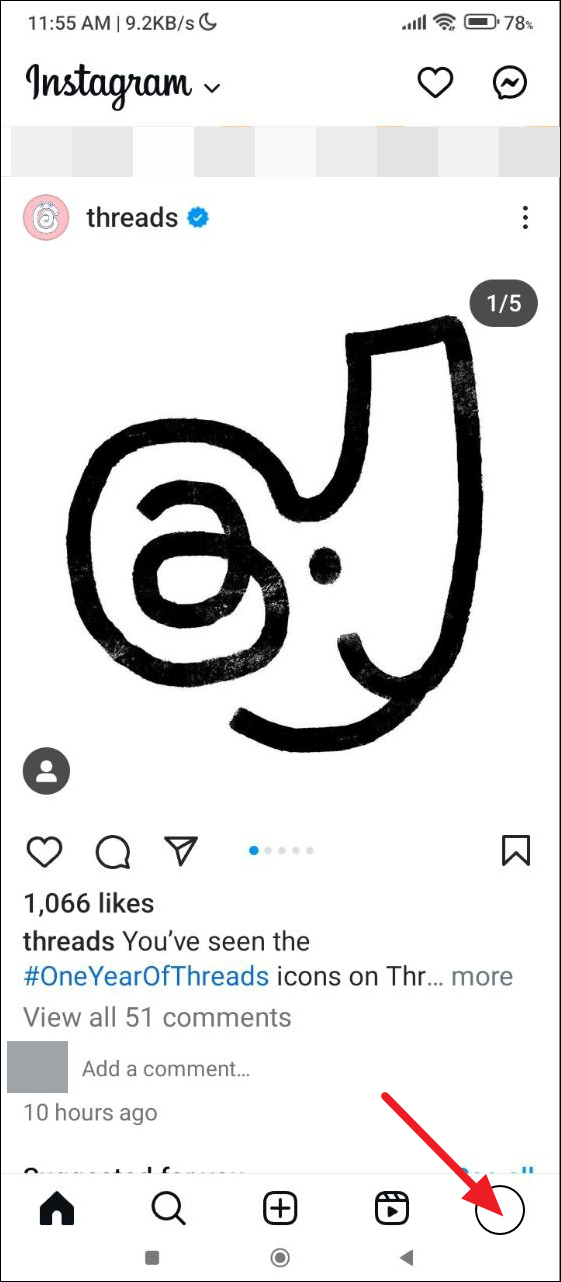Image resolution: width=561 pixels, height=1282 pixels.
Task: Like the threads post
Action: pyautogui.click(x=43, y=851)
